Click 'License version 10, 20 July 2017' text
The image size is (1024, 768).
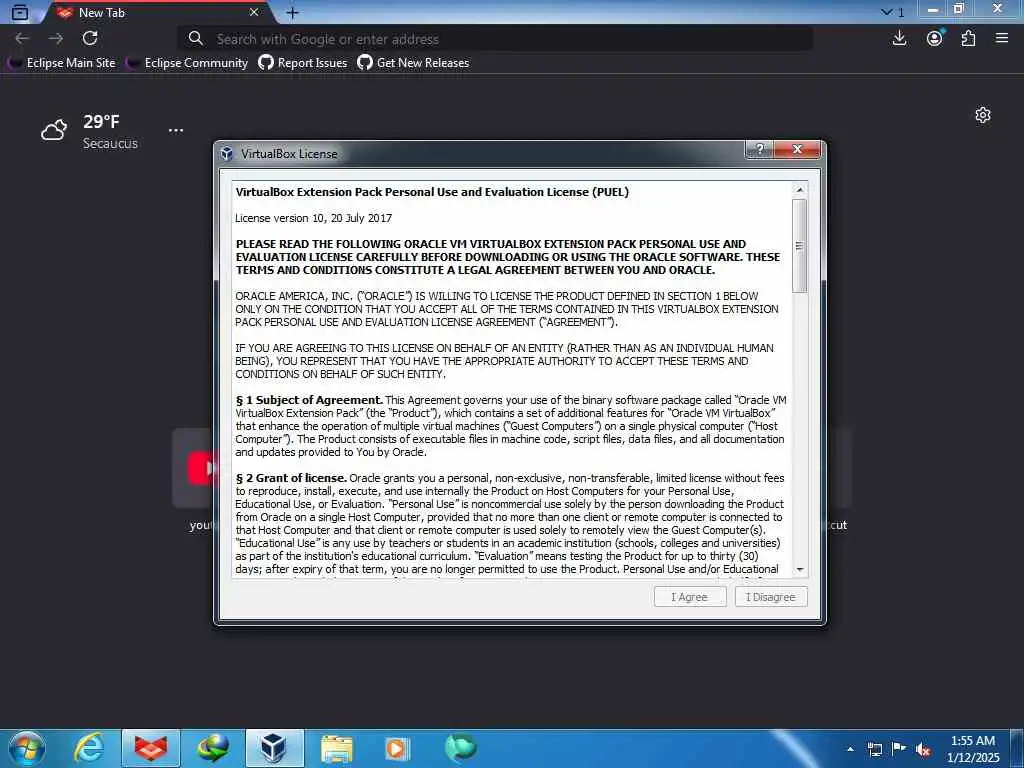click(313, 218)
